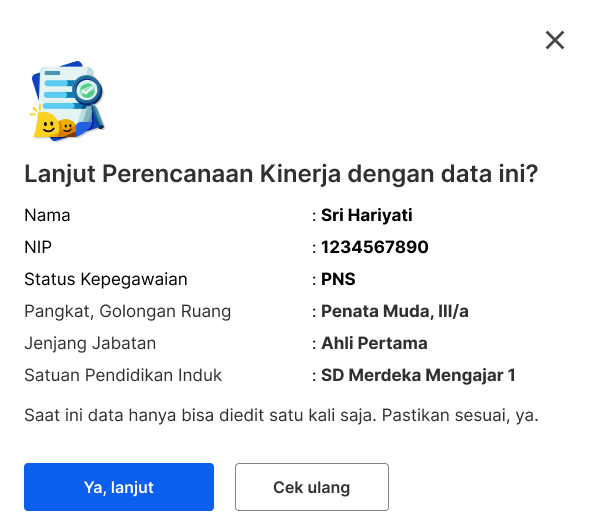Click the NIP number 1234567890
The height and width of the screenshot is (531, 595).
[x=375, y=247]
